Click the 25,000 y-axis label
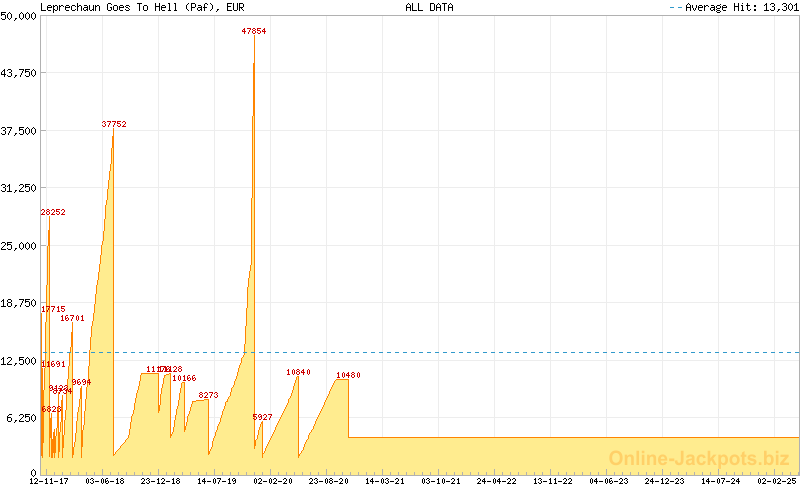The width and height of the screenshot is (800, 490). [20, 245]
